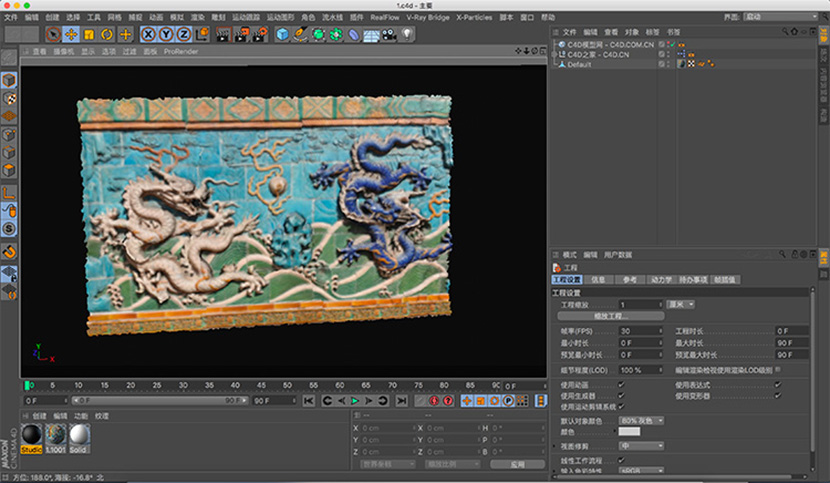Screen dimensions: 830x483
Task: Click the timeline preview range slider bar
Action: coord(159,401)
